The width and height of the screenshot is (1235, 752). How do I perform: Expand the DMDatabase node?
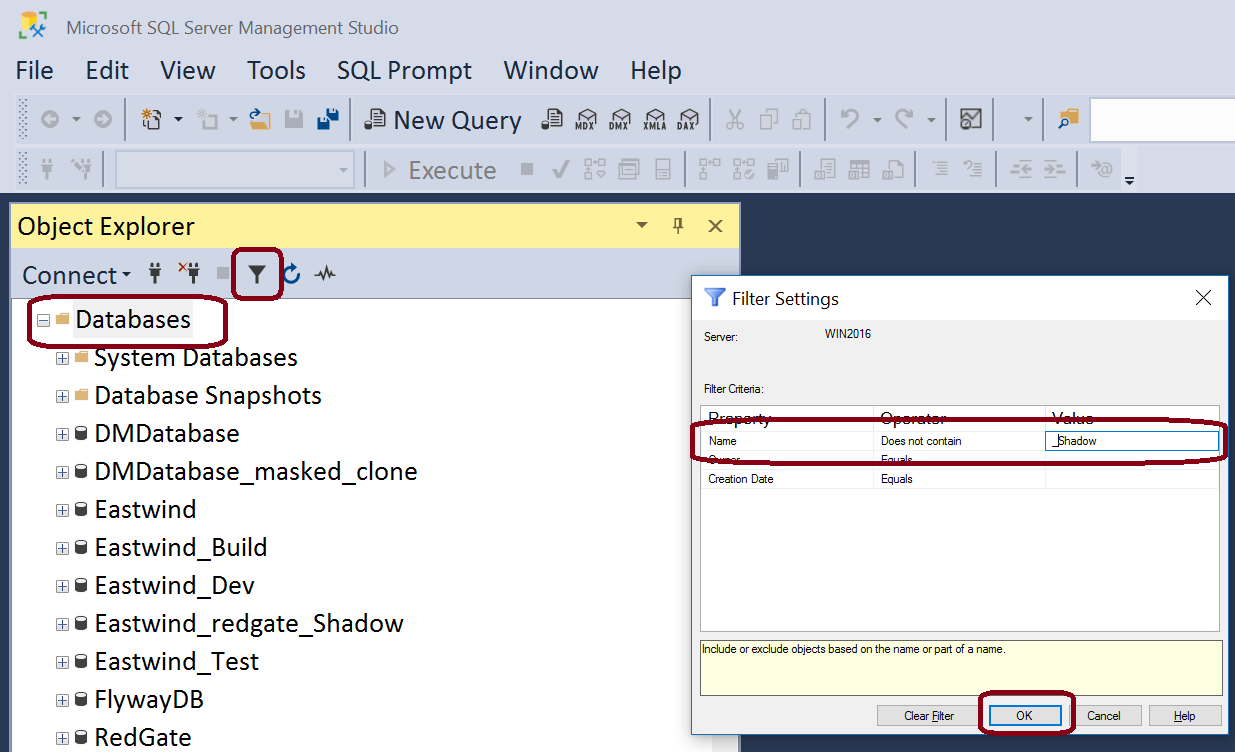pyautogui.click(x=62, y=434)
